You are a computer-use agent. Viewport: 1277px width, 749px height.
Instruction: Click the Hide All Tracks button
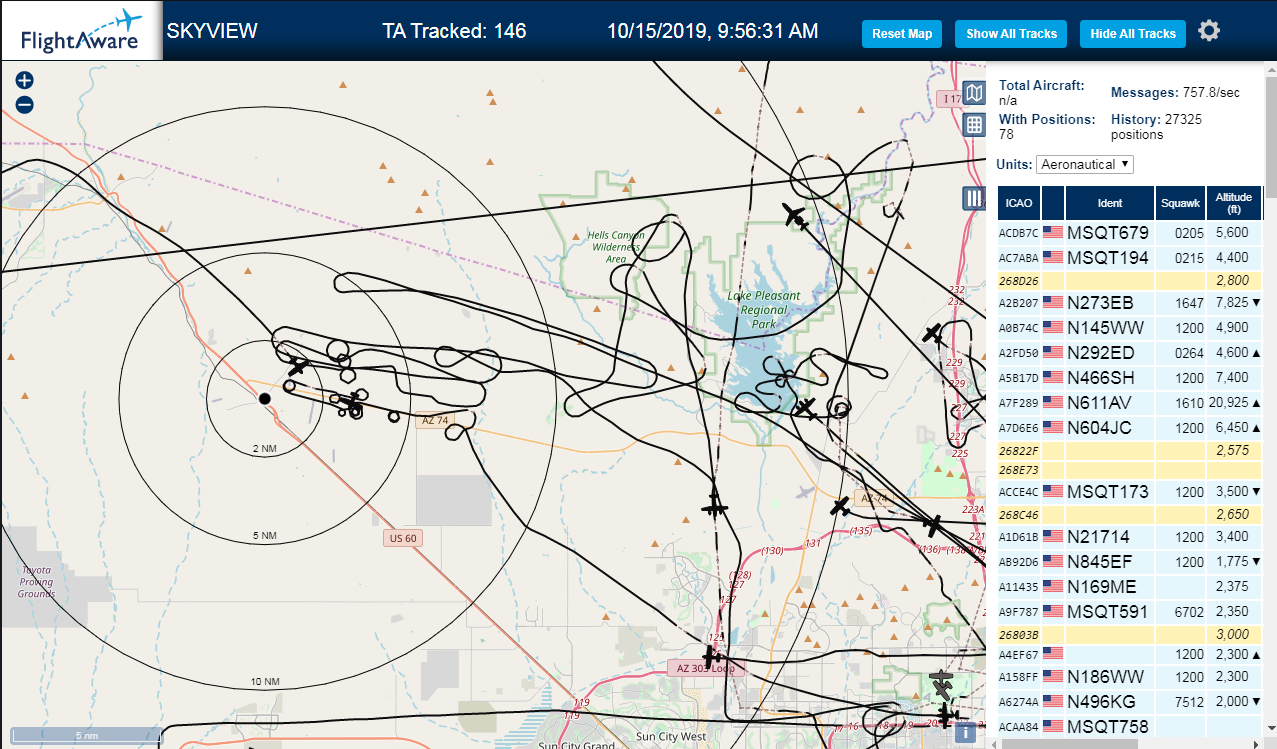pos(1133,34)
